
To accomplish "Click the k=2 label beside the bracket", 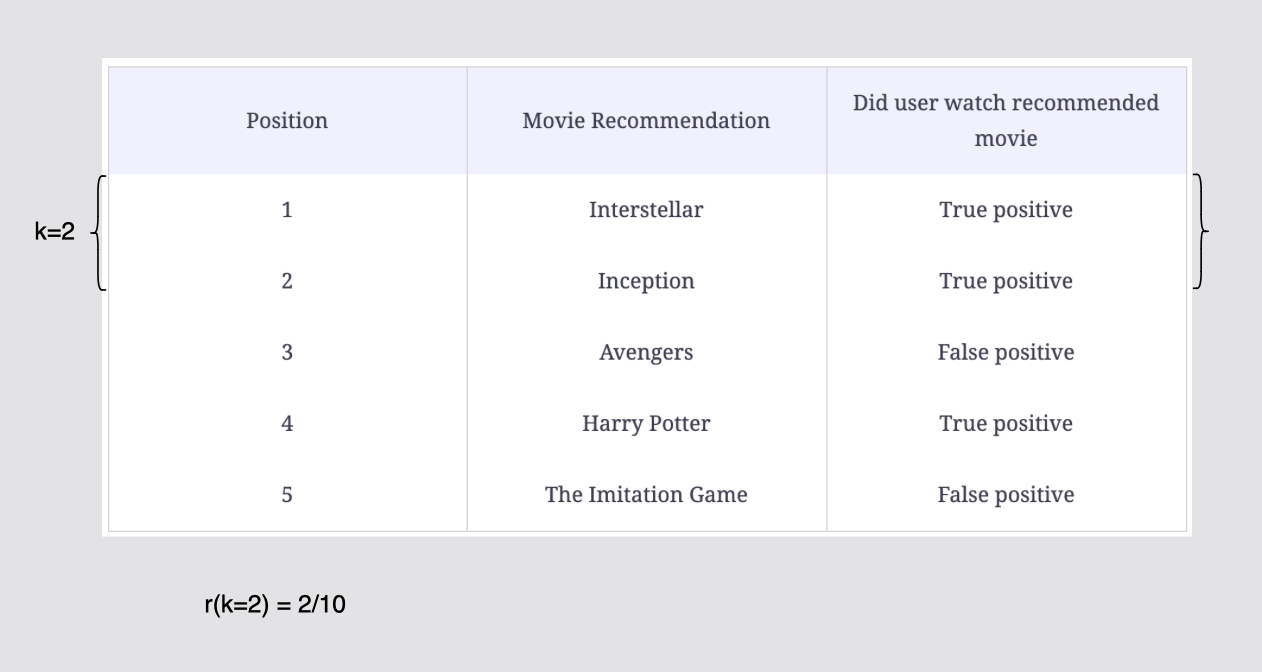I will pos(54,233).
